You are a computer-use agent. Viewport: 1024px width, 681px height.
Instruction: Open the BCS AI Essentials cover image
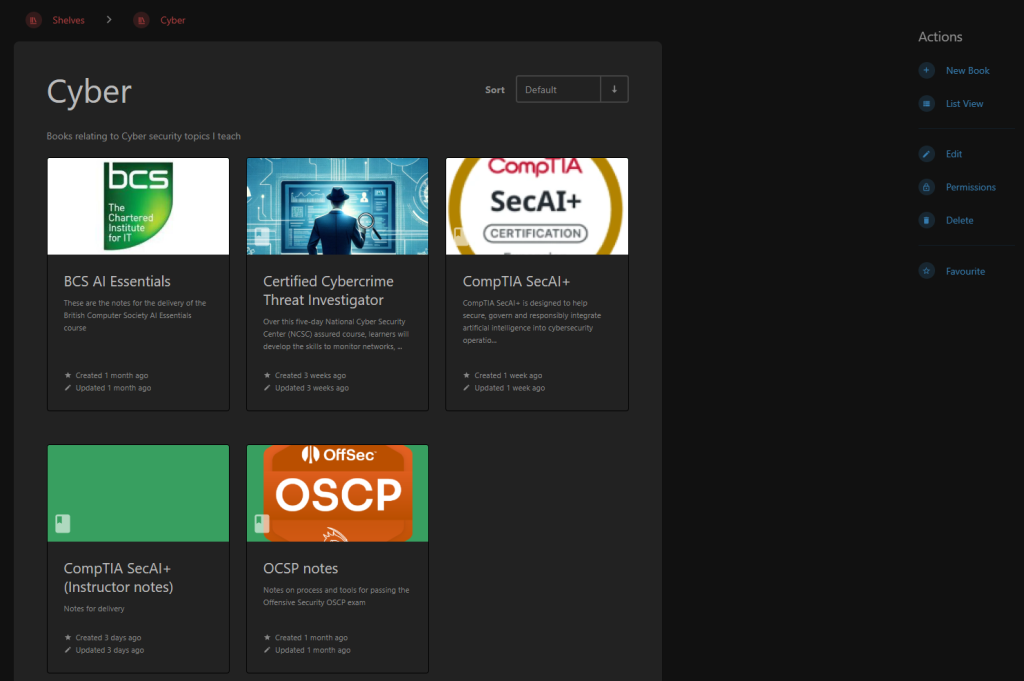(x=138, y=206)
